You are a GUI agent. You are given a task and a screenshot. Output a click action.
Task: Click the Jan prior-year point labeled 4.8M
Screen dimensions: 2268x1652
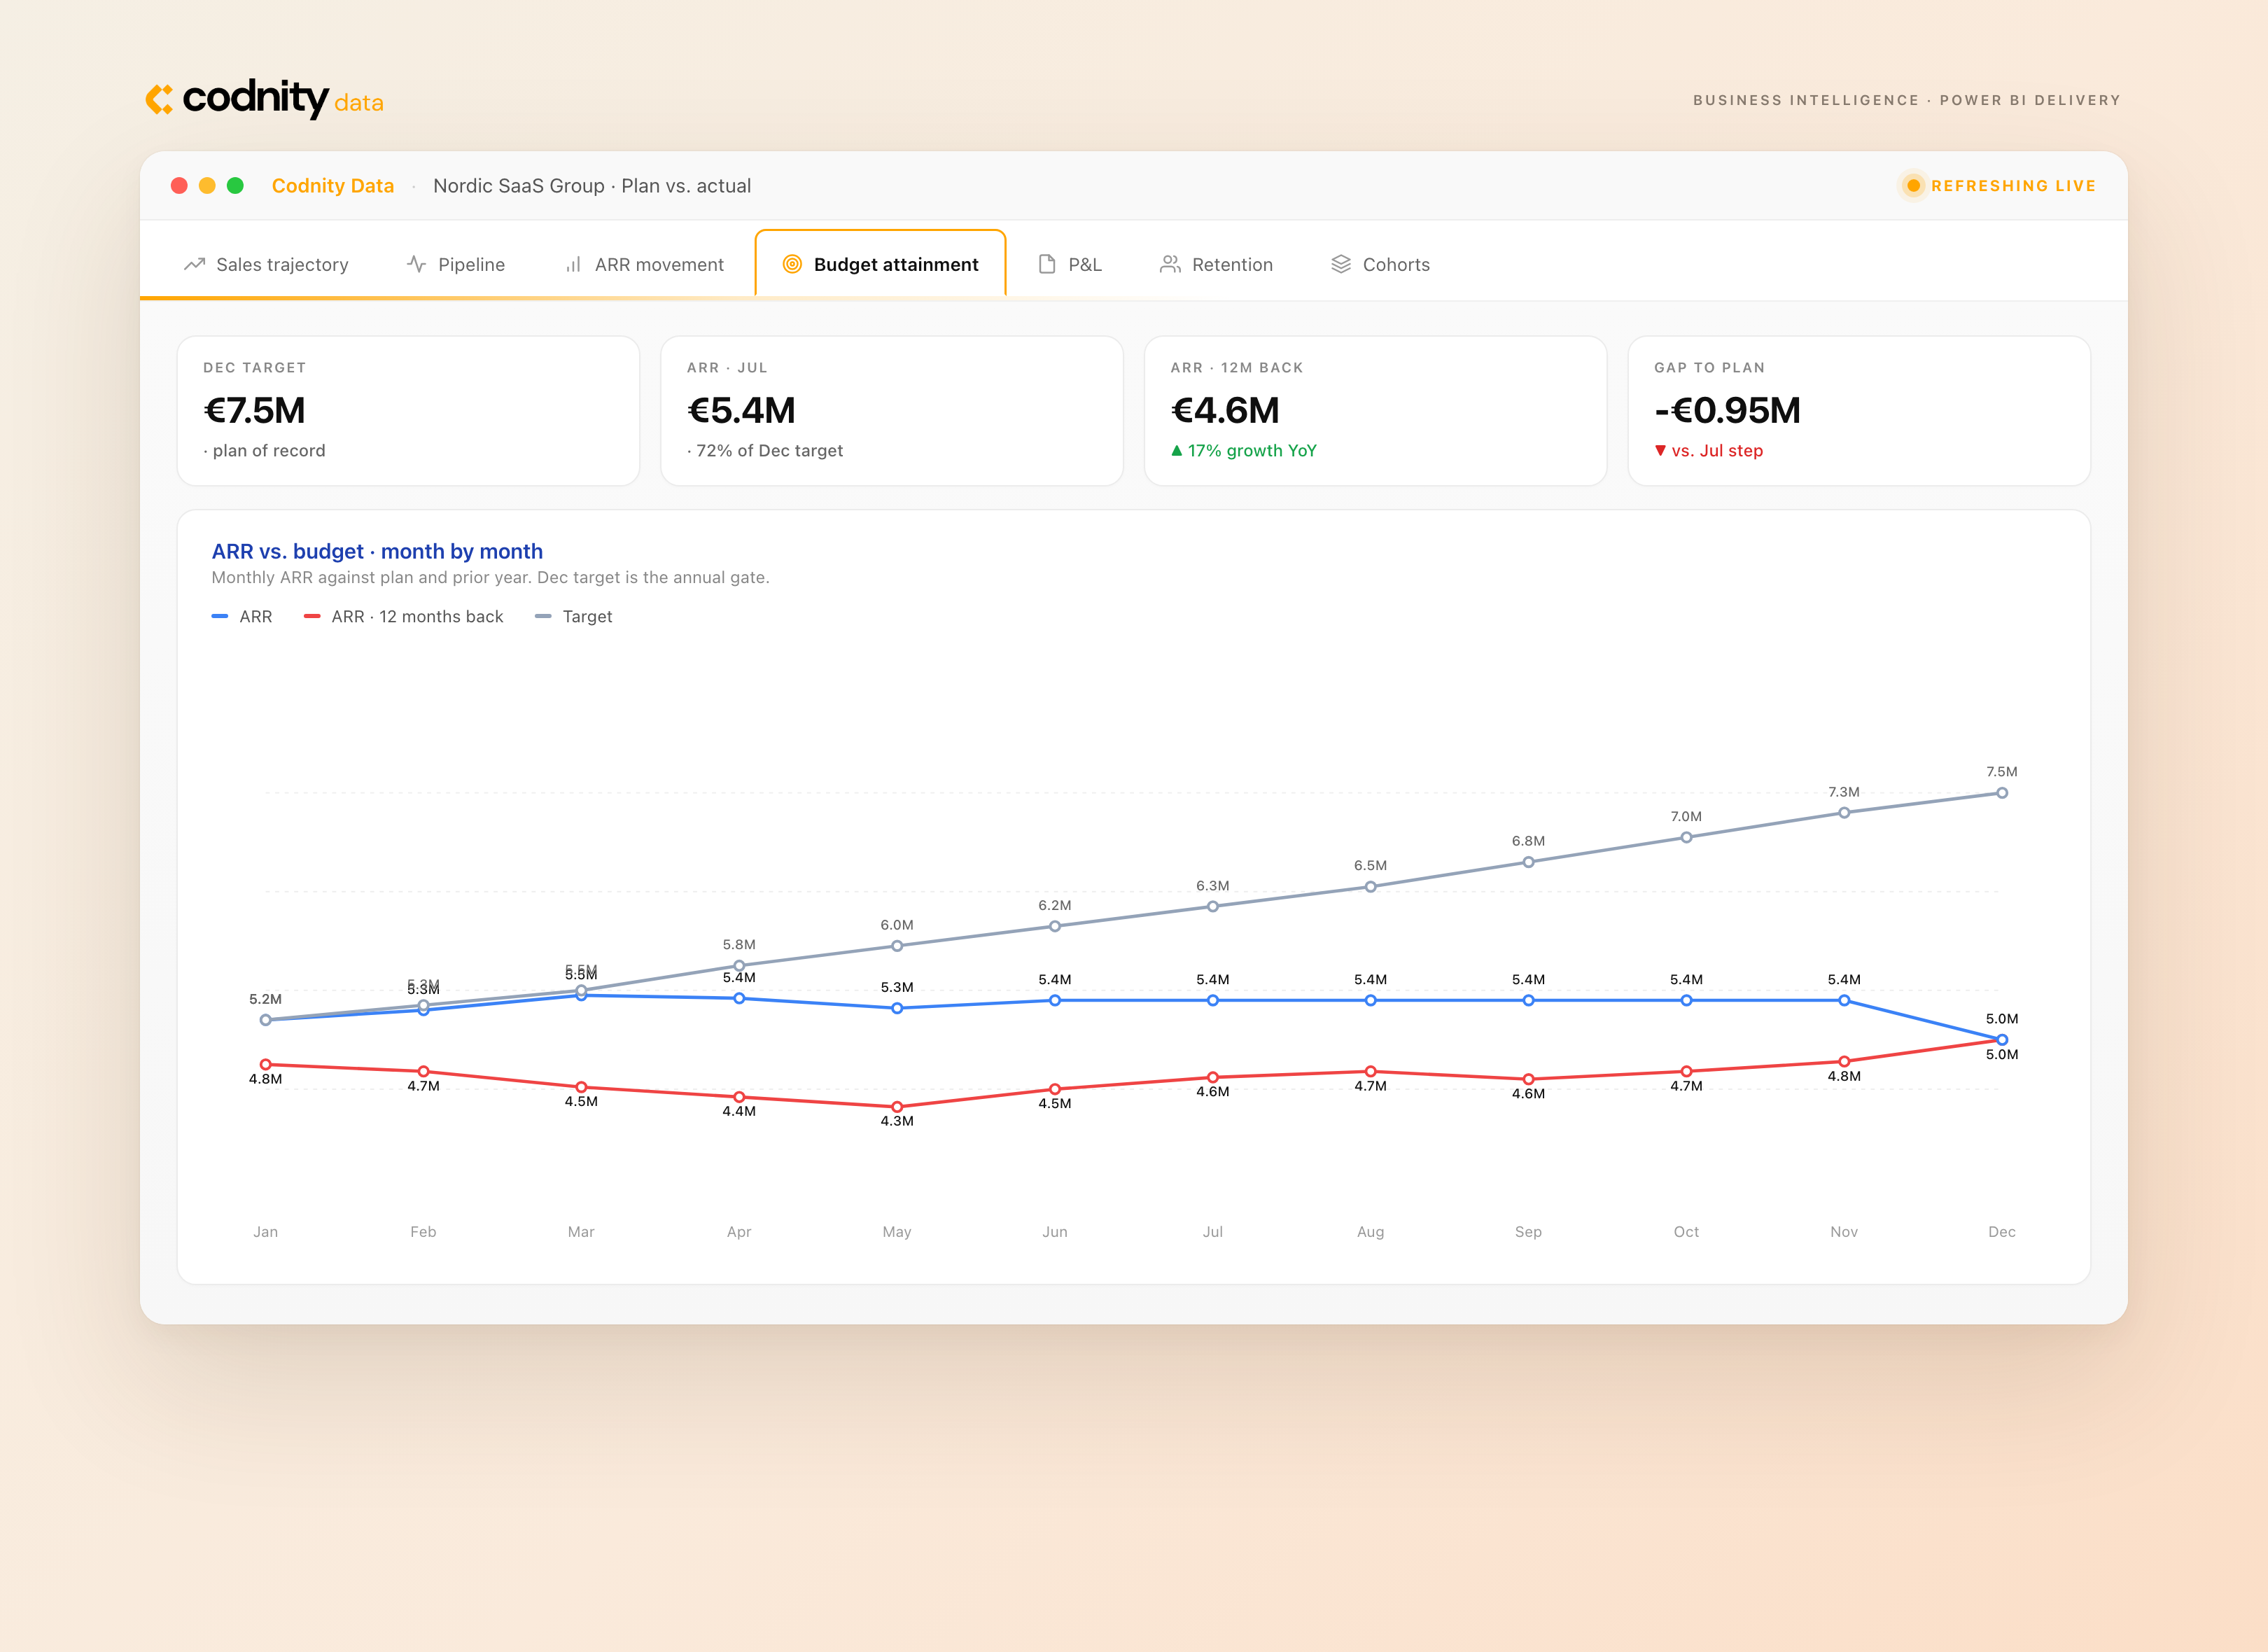(x=265, y=1065)
